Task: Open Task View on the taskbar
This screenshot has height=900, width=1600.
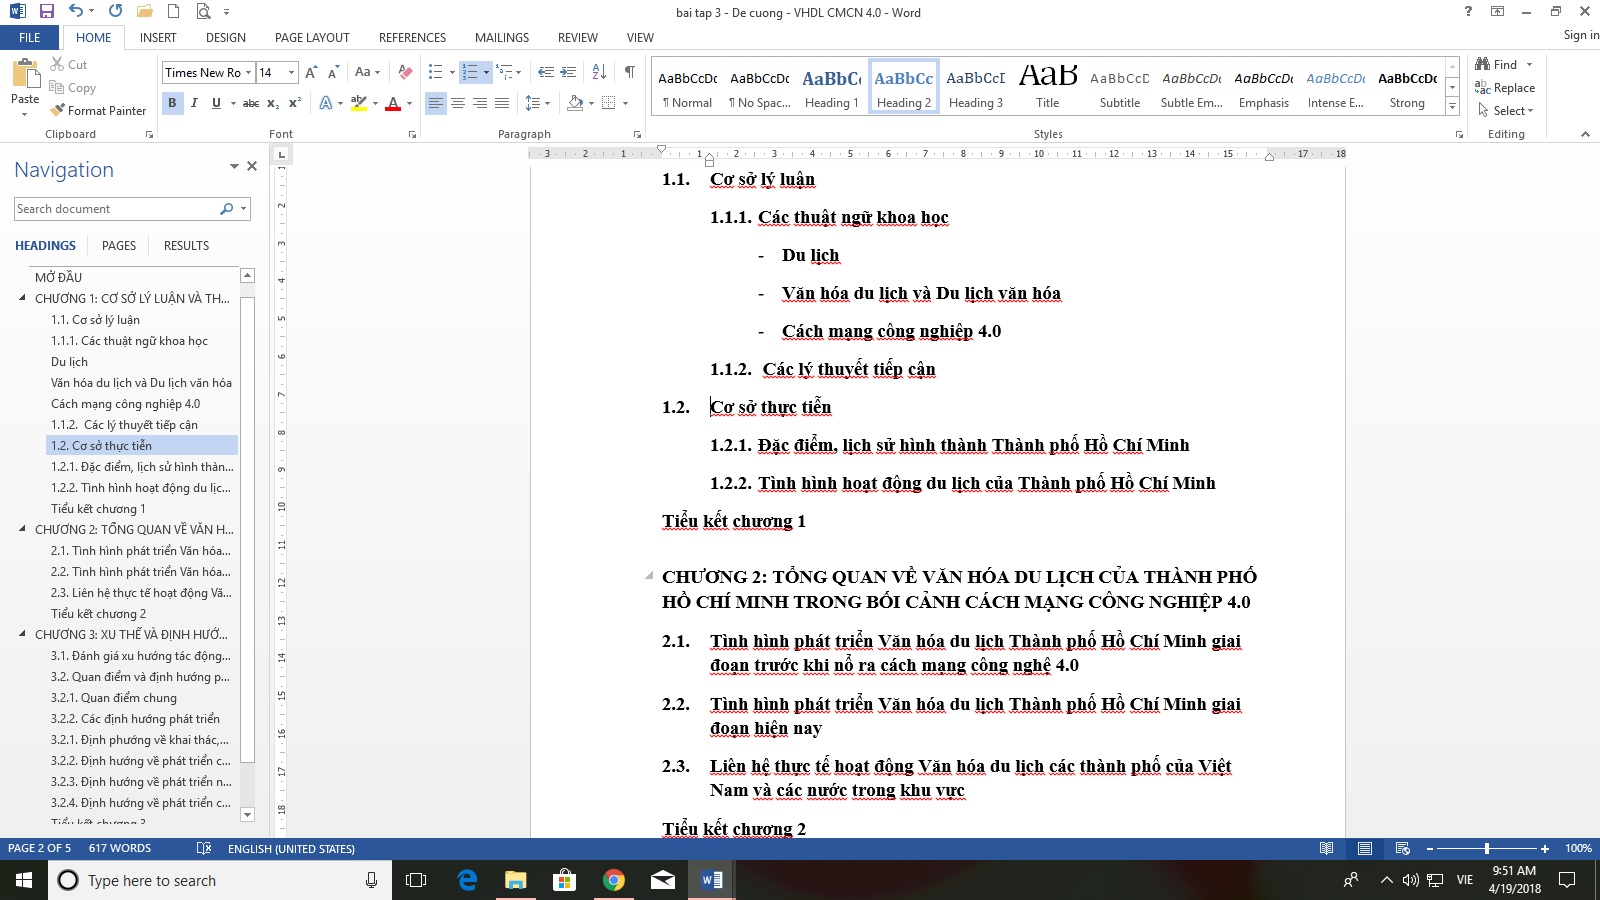Action: pyautogui.click(x=416, y=880)
